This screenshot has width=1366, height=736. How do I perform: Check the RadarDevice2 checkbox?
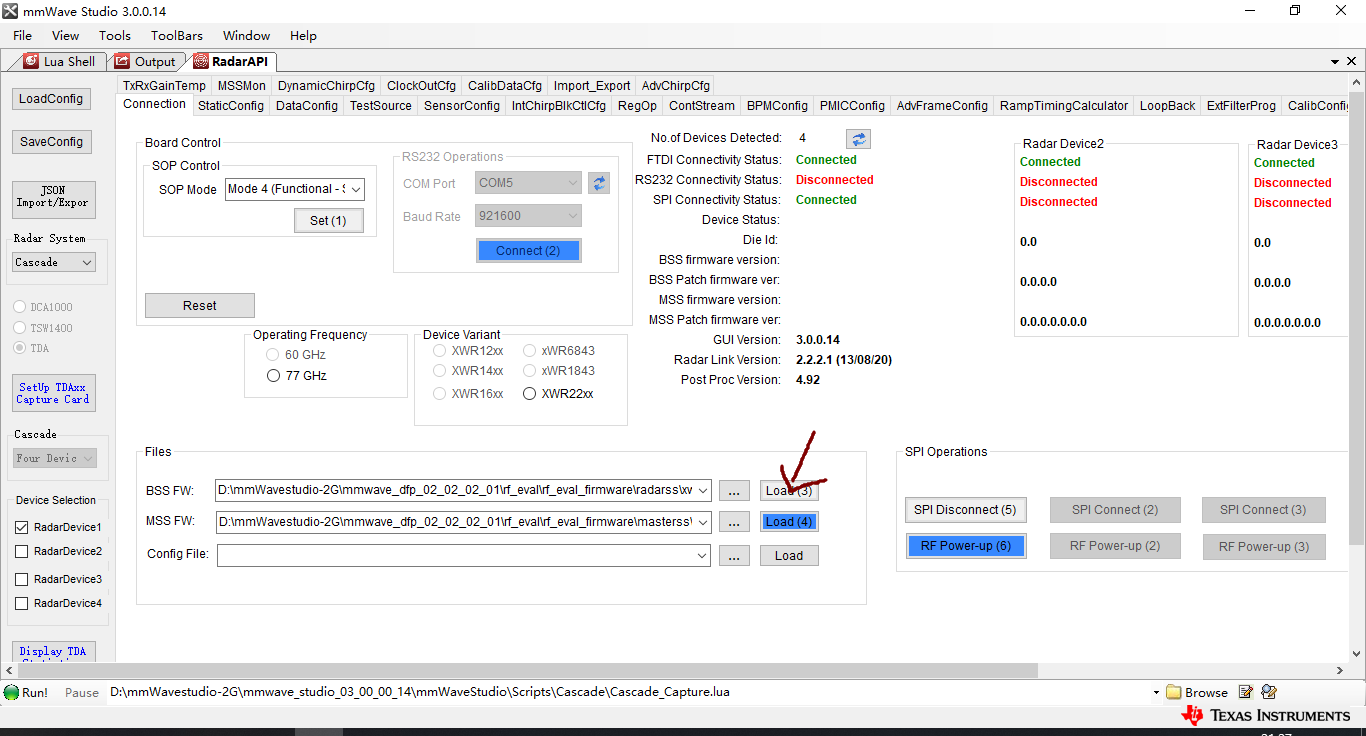click(22, 551)
